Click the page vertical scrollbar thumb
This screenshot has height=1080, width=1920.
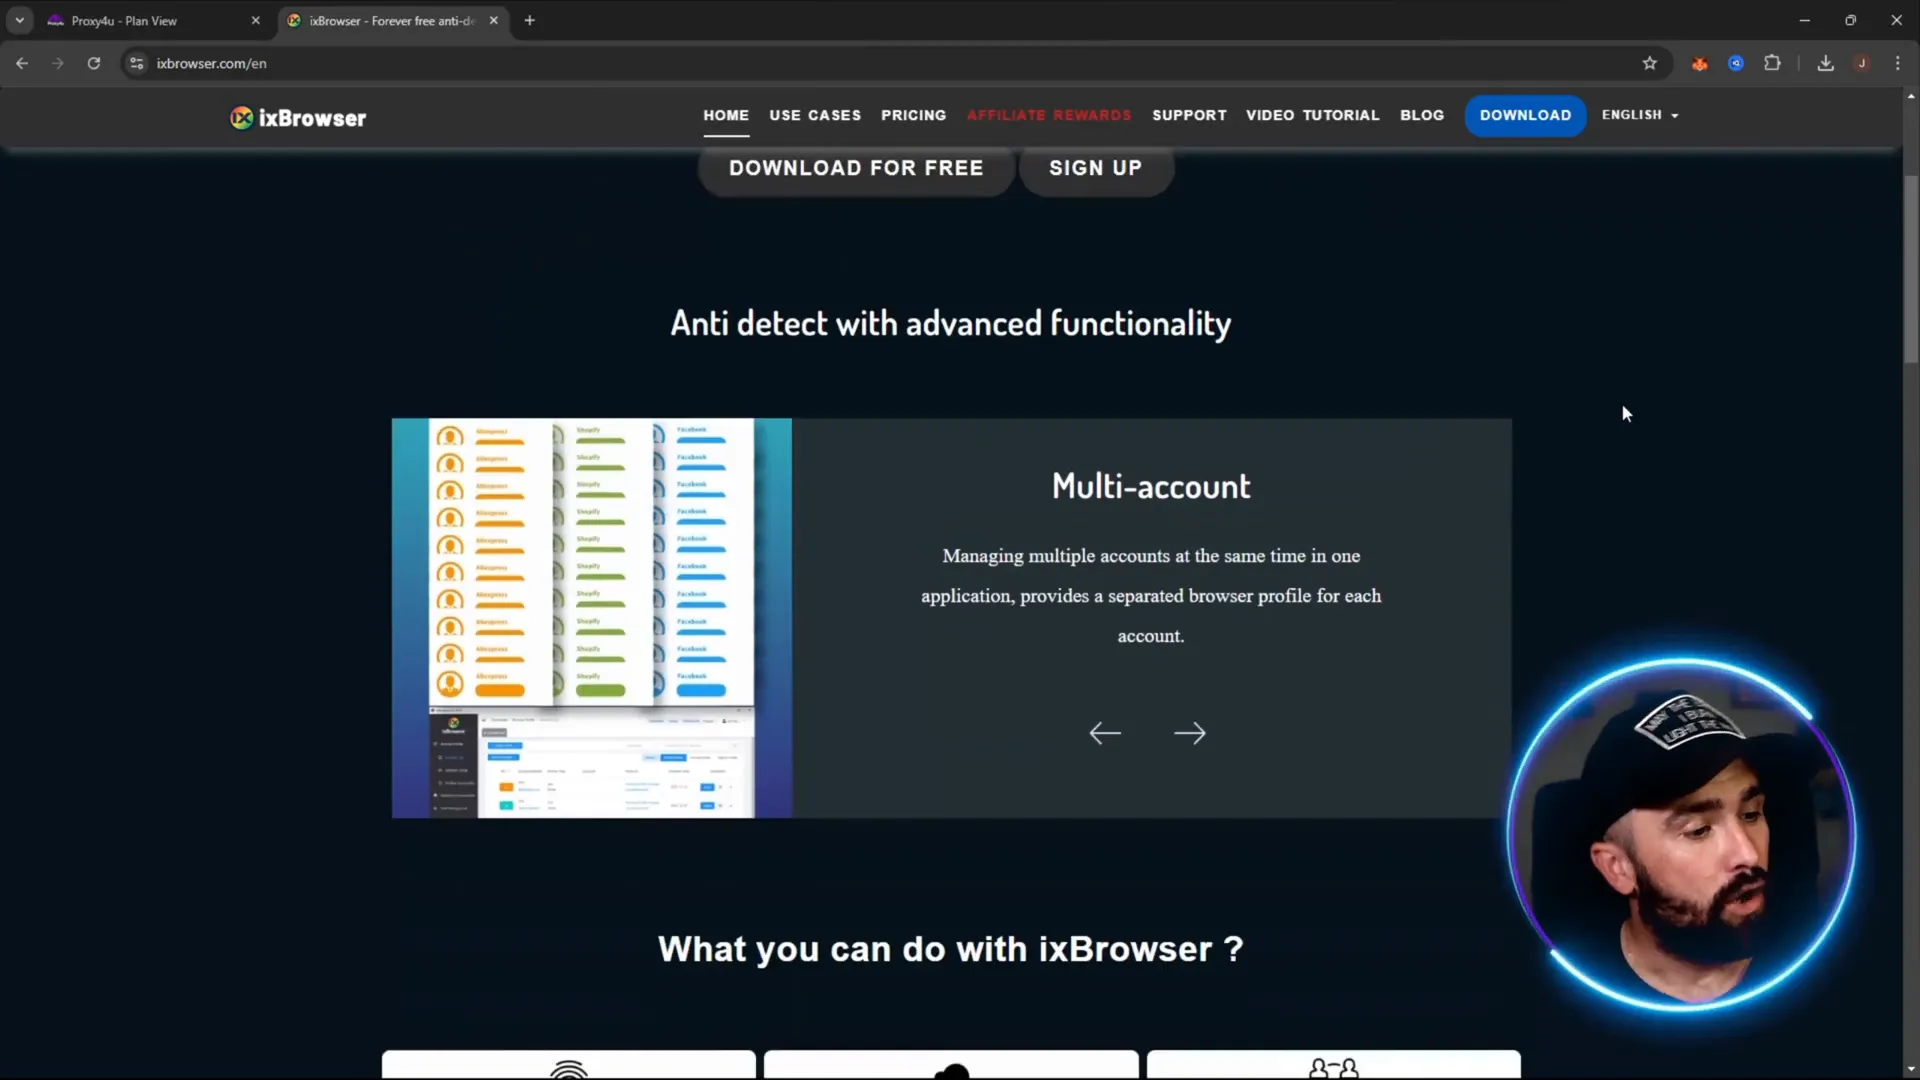click(x=1911, y=268)
